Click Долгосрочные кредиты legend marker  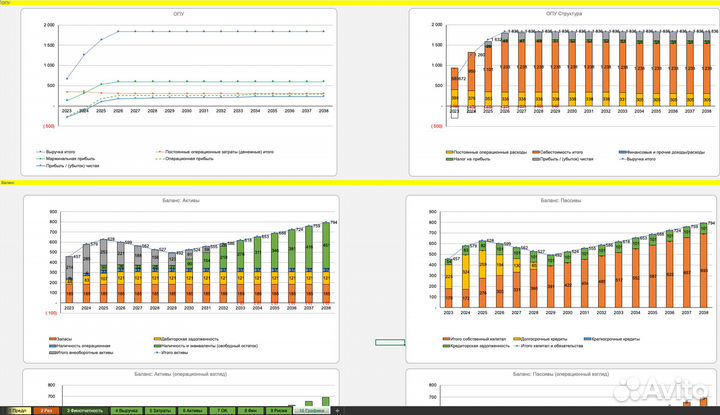516,338
